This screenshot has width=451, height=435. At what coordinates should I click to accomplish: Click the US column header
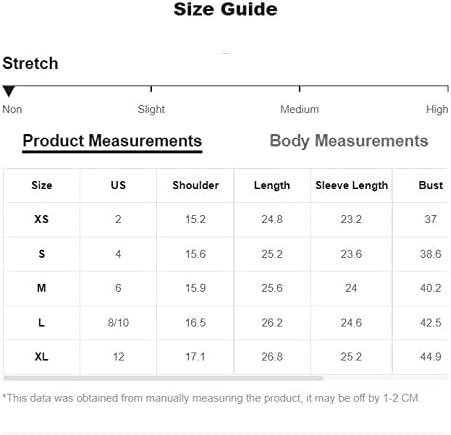[x=118, y=185]
